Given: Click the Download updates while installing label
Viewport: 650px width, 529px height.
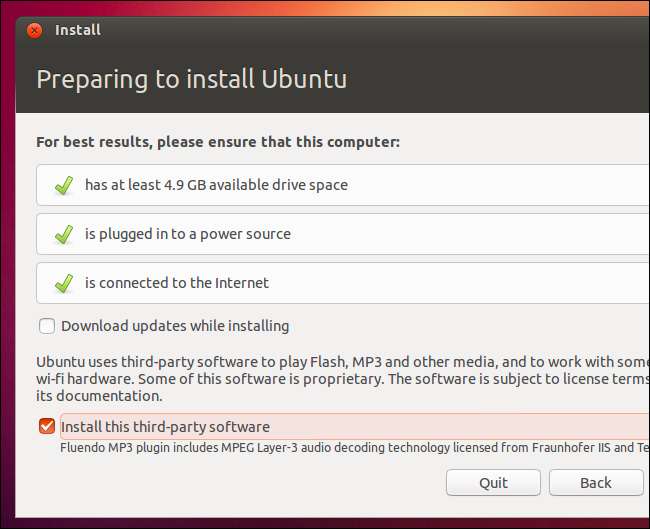Looking at the screenshot, I should pyautogui.click(x=175, y=326).
